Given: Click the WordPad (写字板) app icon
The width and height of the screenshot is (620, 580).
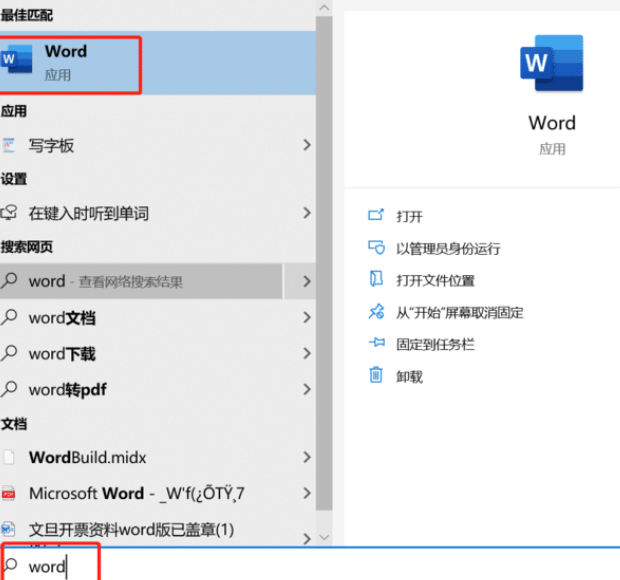Looking at the screenshot, I should 8,145.
